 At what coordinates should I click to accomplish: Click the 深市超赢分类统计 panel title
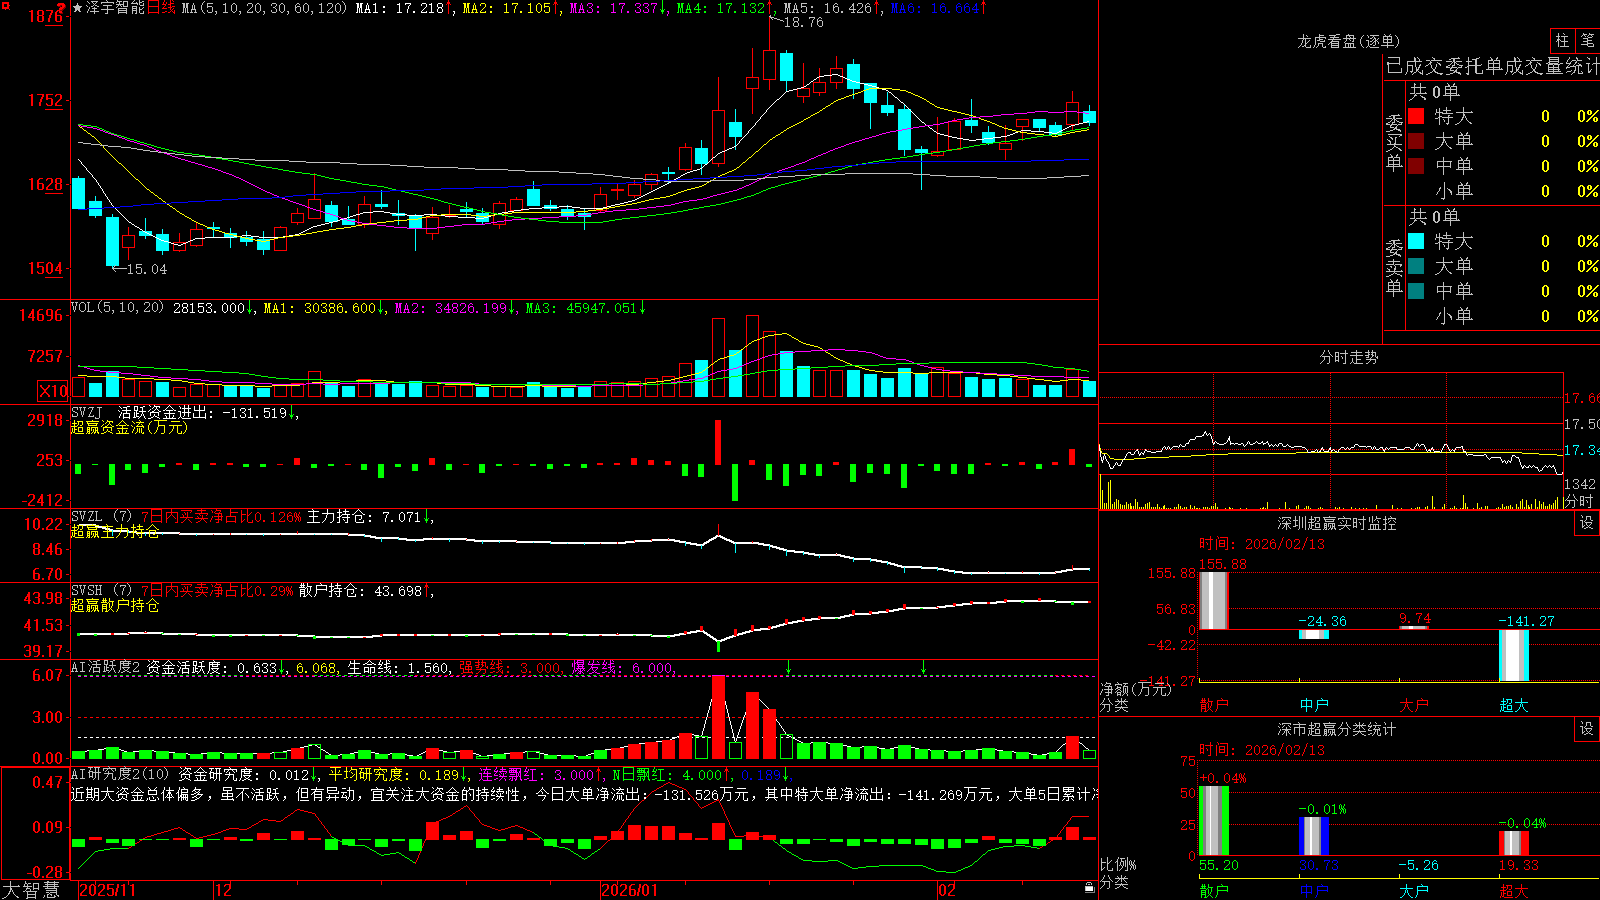click(x=1337, y=729)
